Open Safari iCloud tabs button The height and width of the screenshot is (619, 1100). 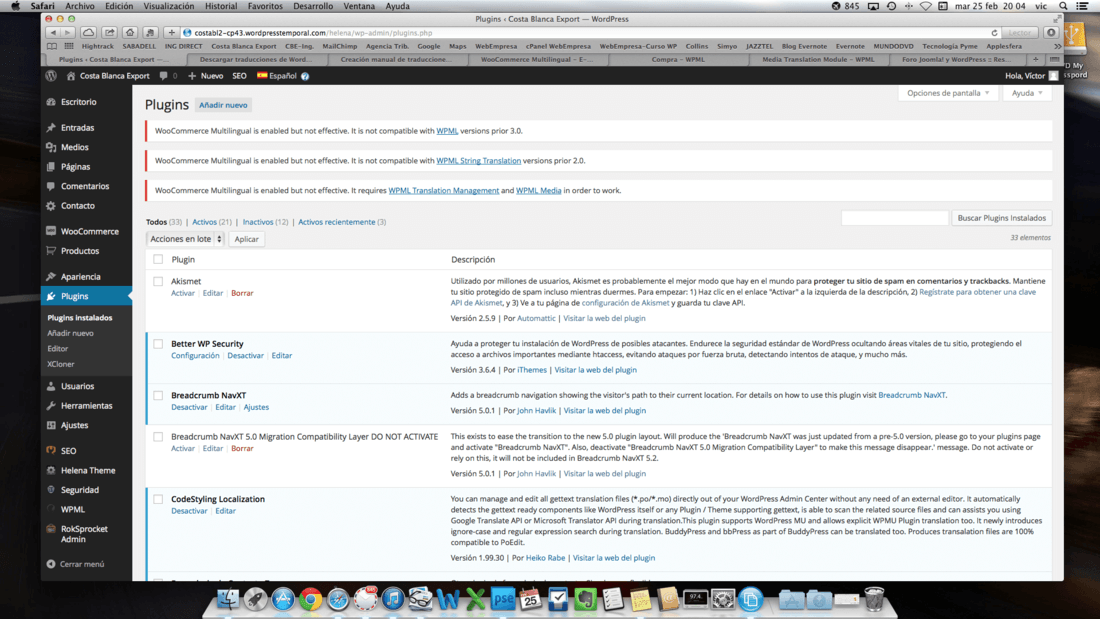tap(88, 32)
